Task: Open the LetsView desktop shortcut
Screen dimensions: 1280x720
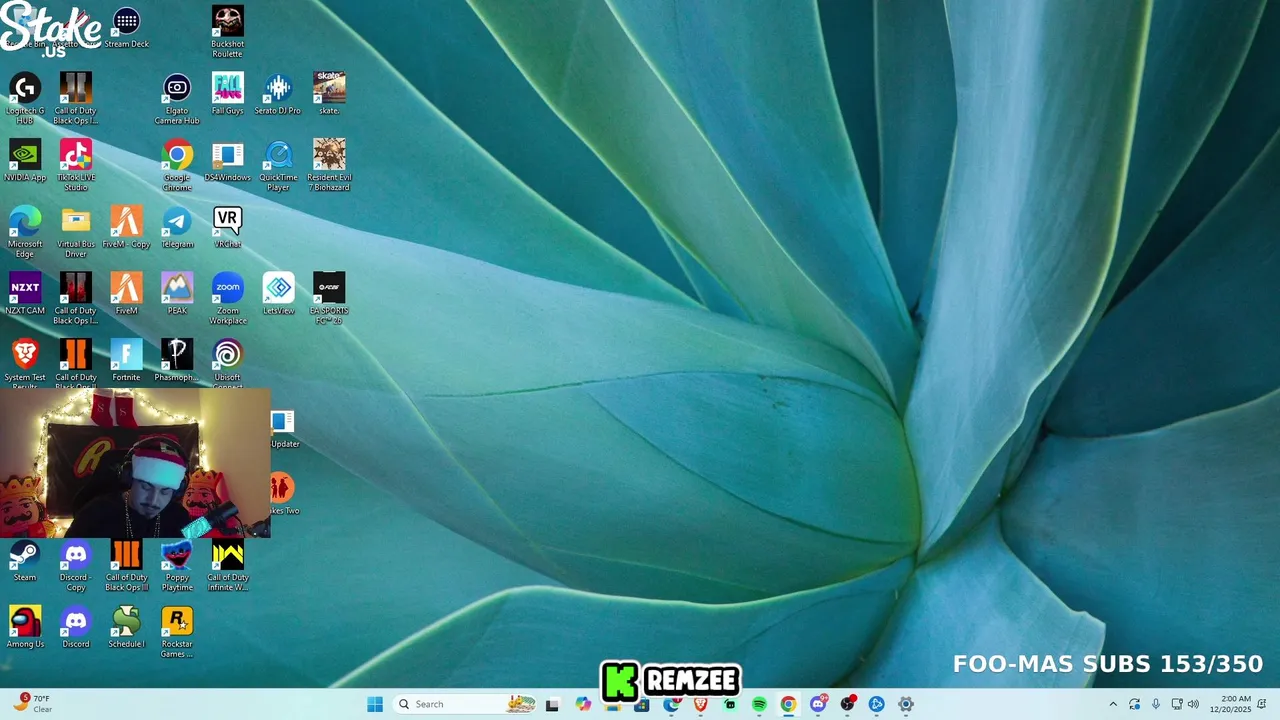Action: click(278, 294)
